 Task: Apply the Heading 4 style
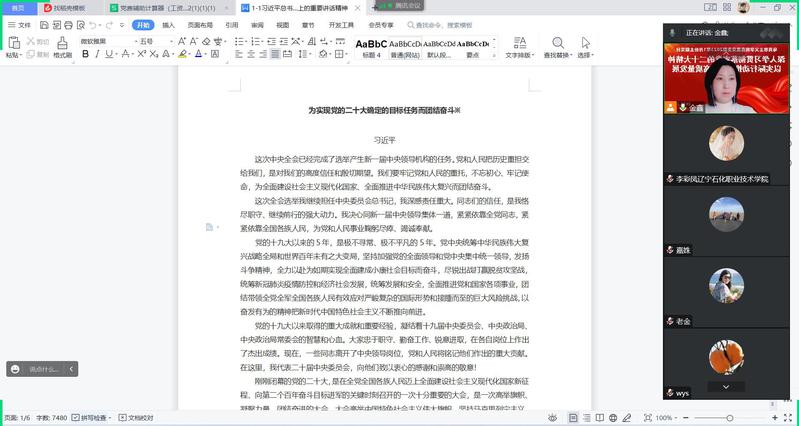click(371, 48)
